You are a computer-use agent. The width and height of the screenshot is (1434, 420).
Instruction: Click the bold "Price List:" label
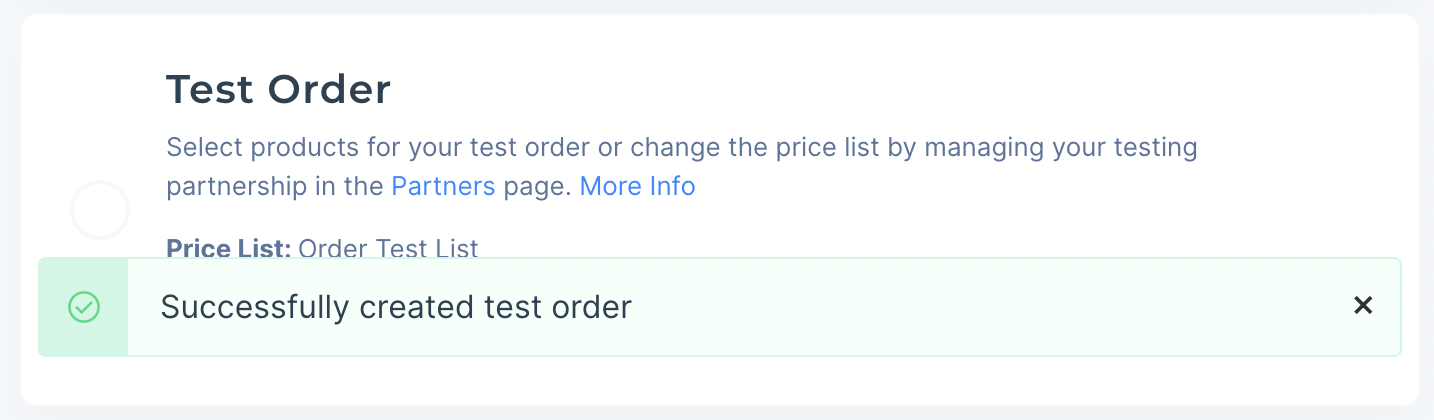228,247
